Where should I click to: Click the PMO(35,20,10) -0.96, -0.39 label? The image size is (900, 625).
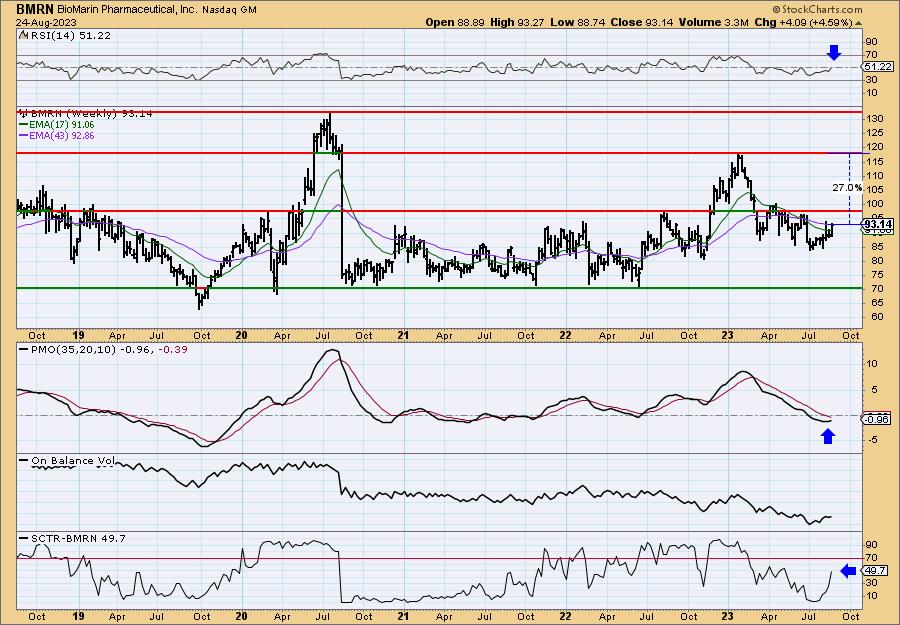pos(108,350)
